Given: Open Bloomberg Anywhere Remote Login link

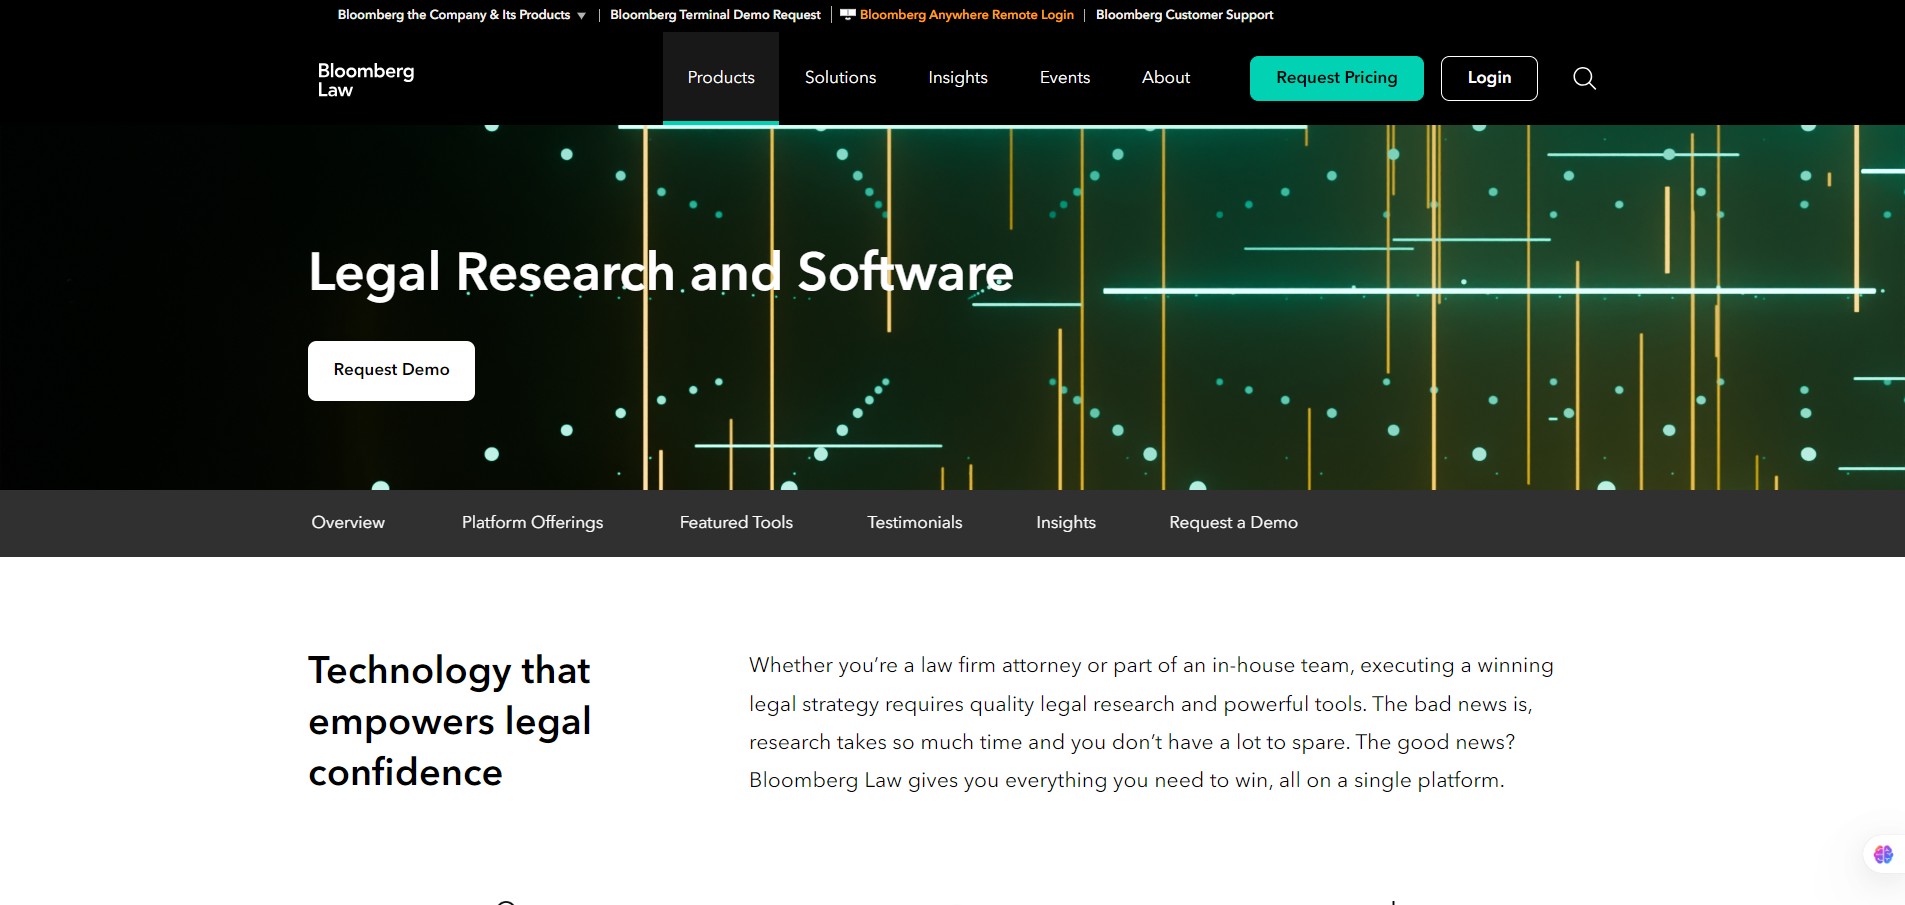Looking at the screenshot, I should [x=967, y=15].
